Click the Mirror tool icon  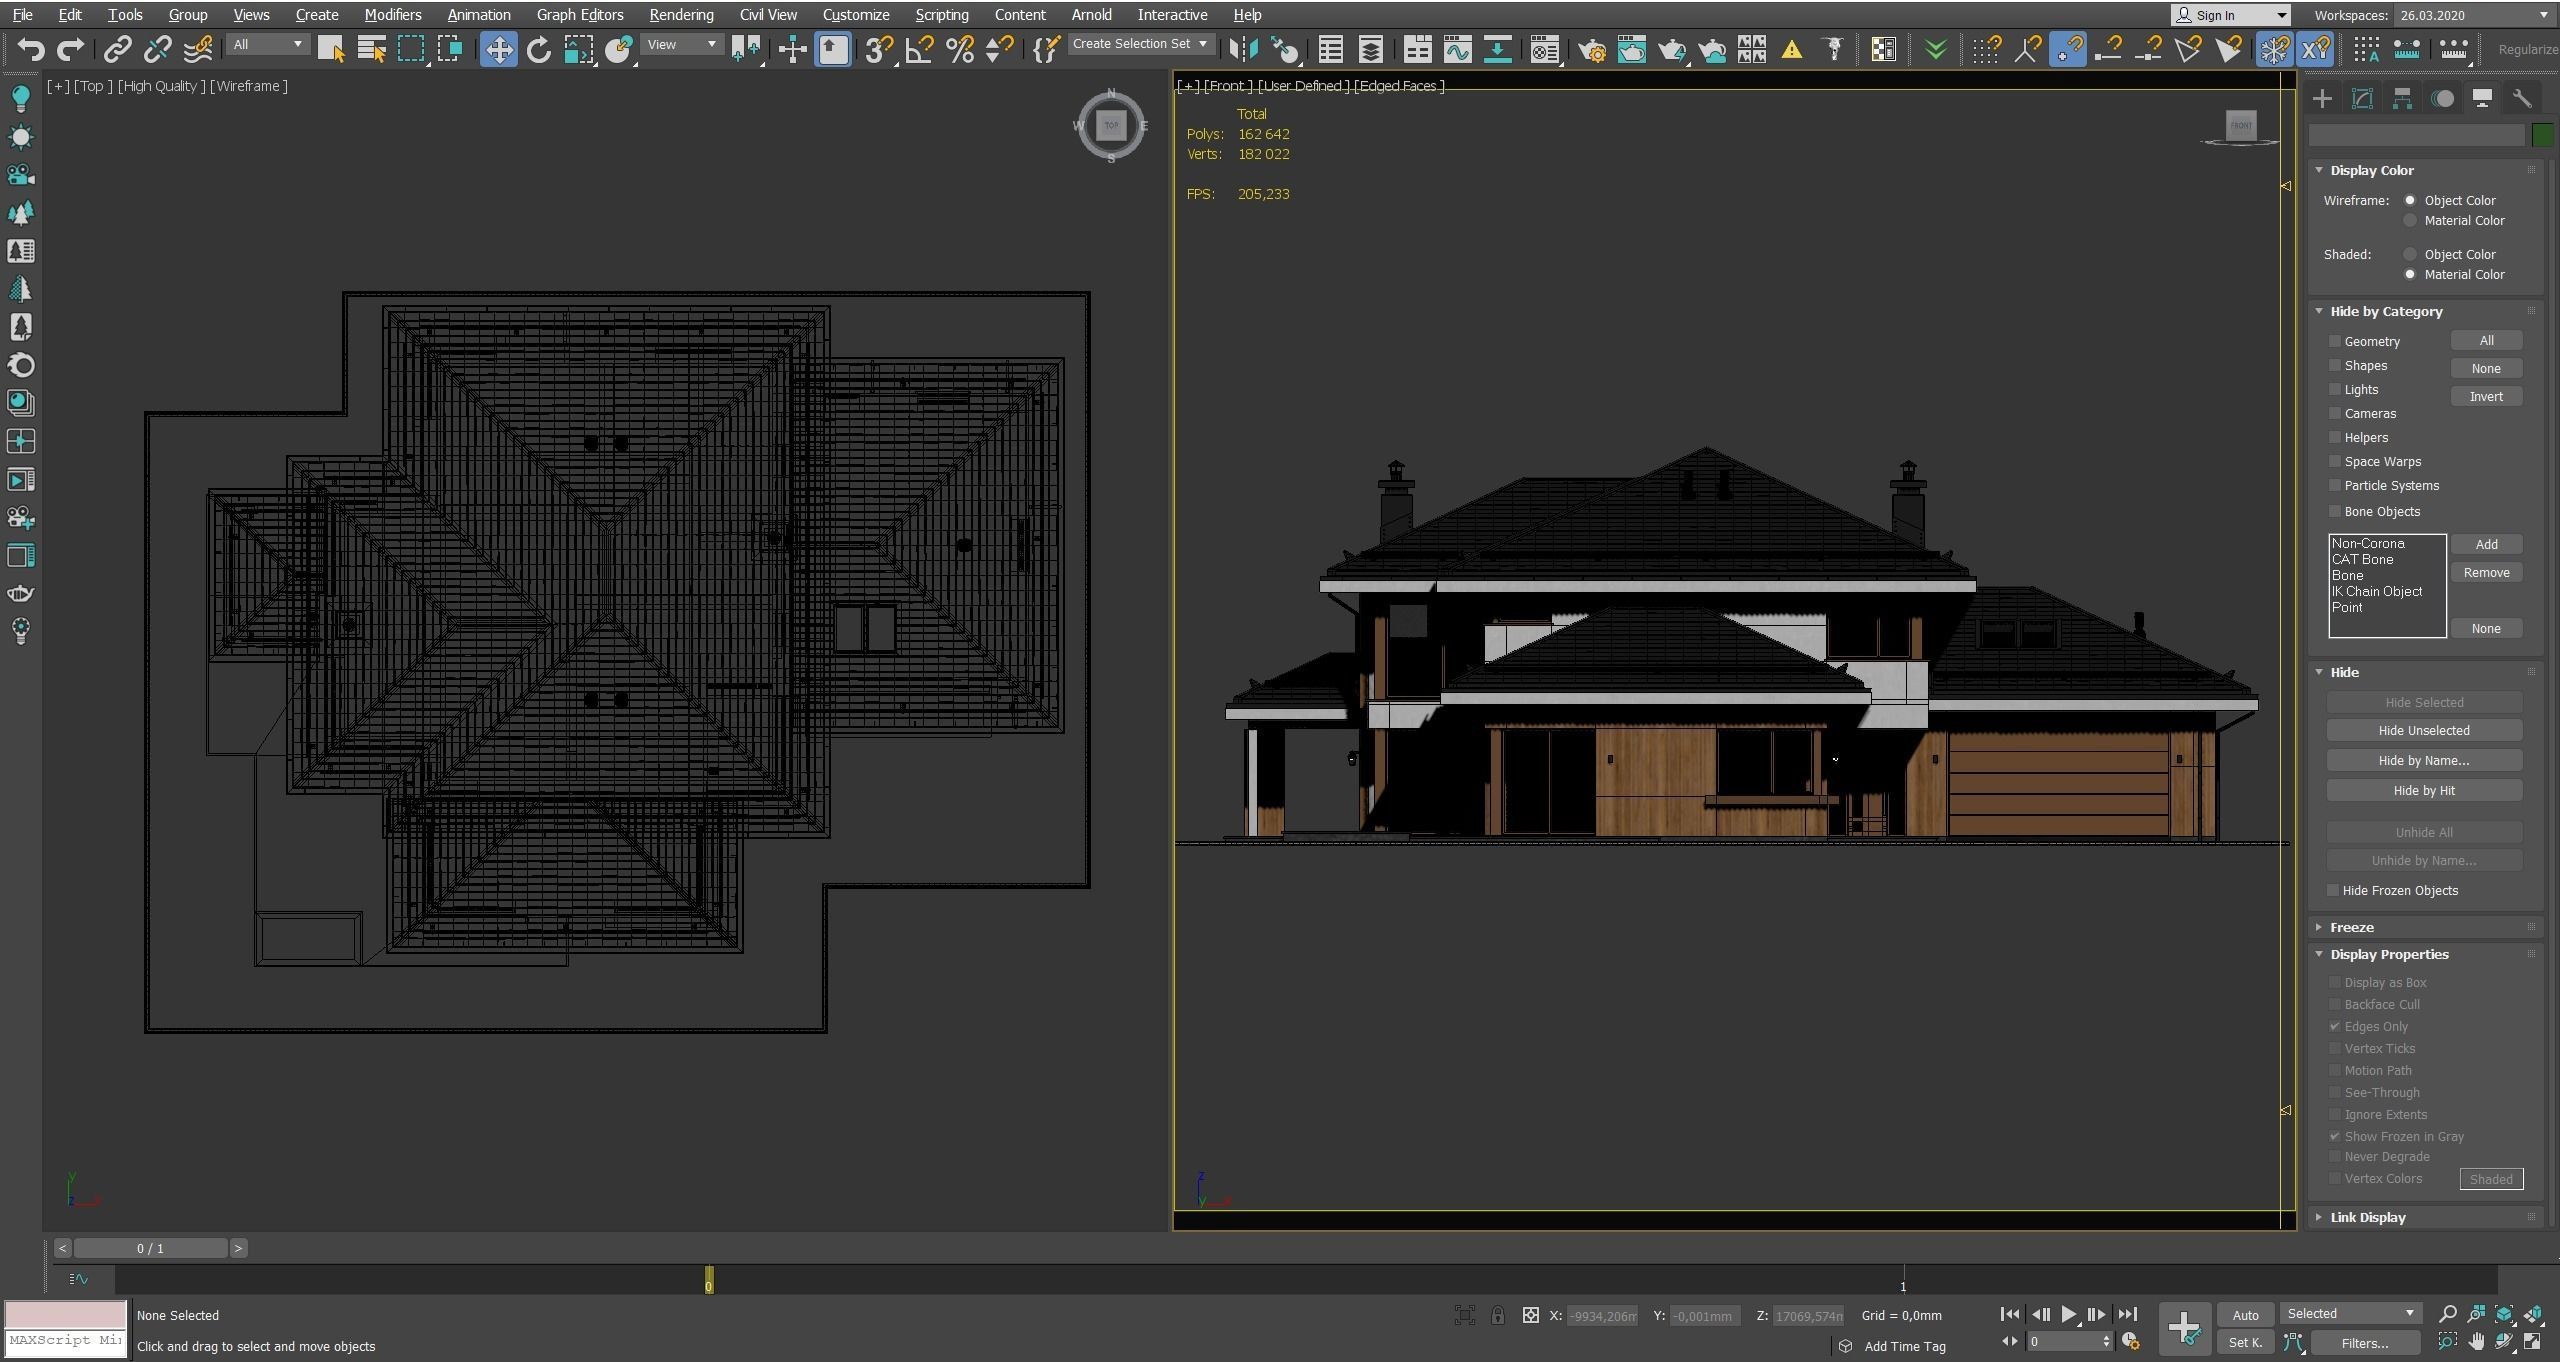click(1243, 49)
